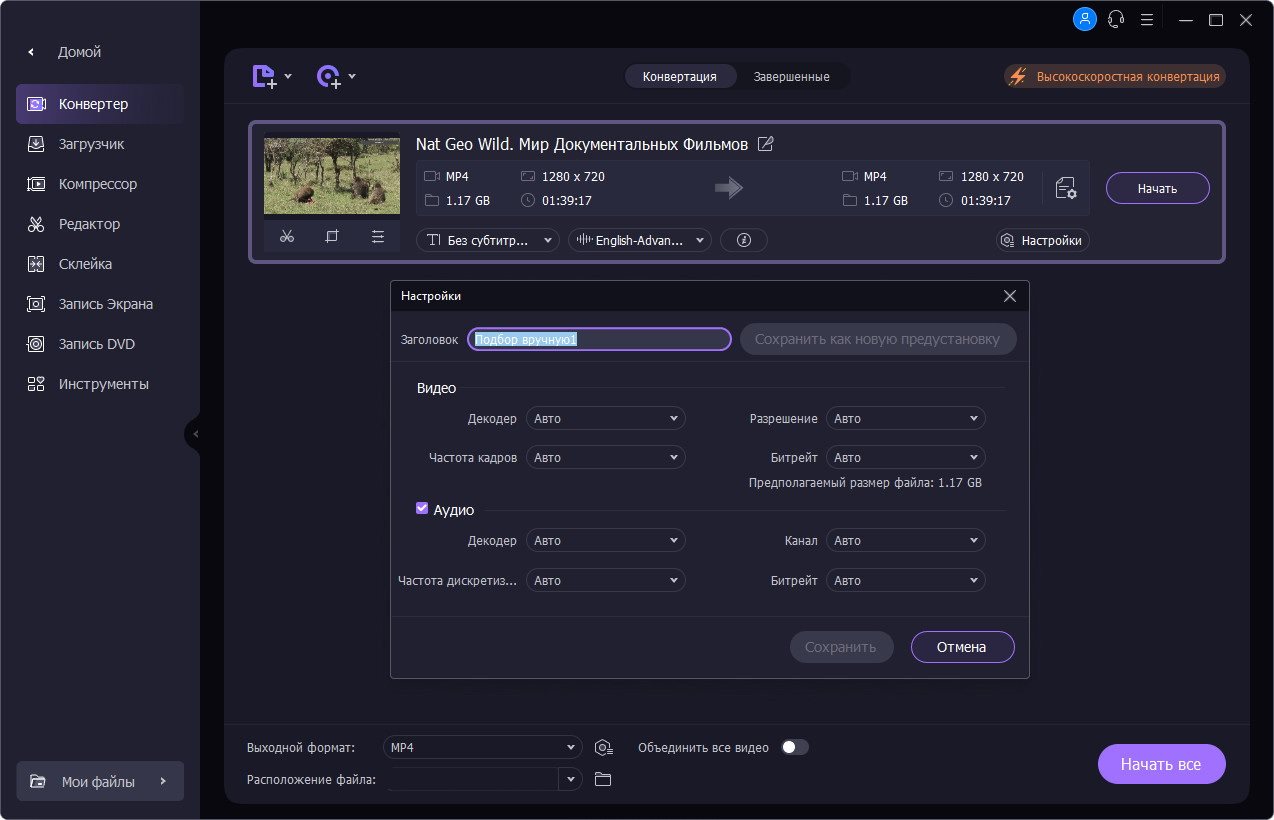
Task: Click the effects sliders icon under thumbnail
Action: pyautogui.click(x=377, y=237)
